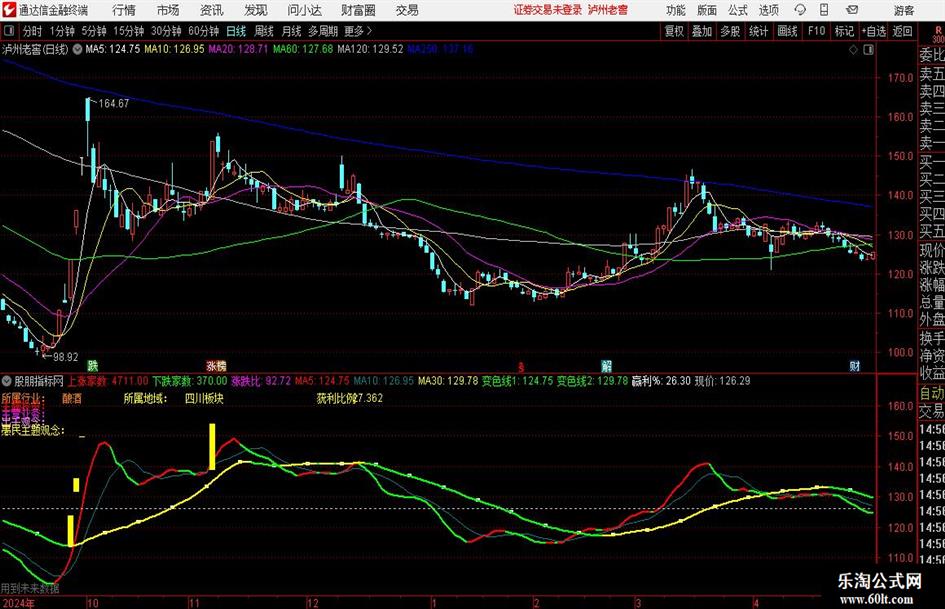The image size is (945, 609).
Task: Click the MA10: 126.95 label on main chart
Action: [x=175, y=49]
